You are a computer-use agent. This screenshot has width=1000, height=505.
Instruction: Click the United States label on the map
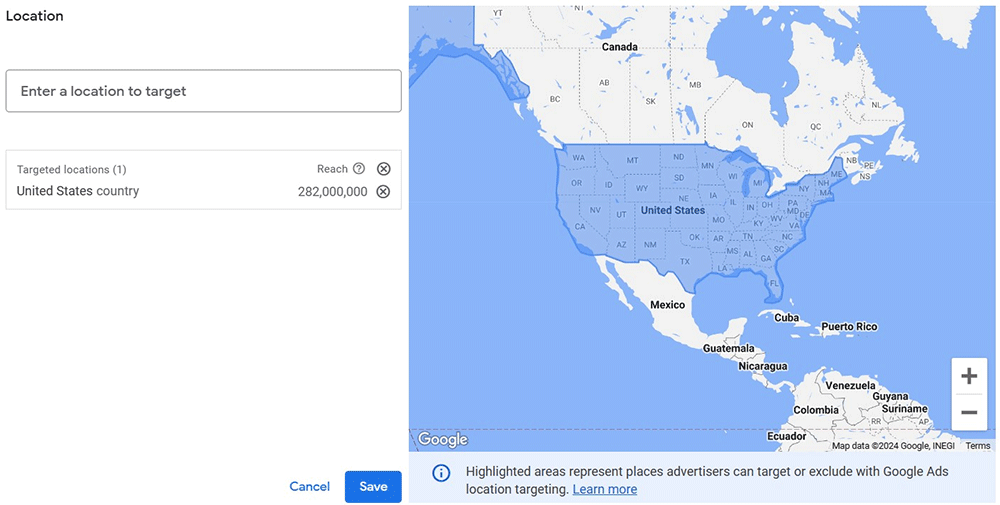click(672, 211)
